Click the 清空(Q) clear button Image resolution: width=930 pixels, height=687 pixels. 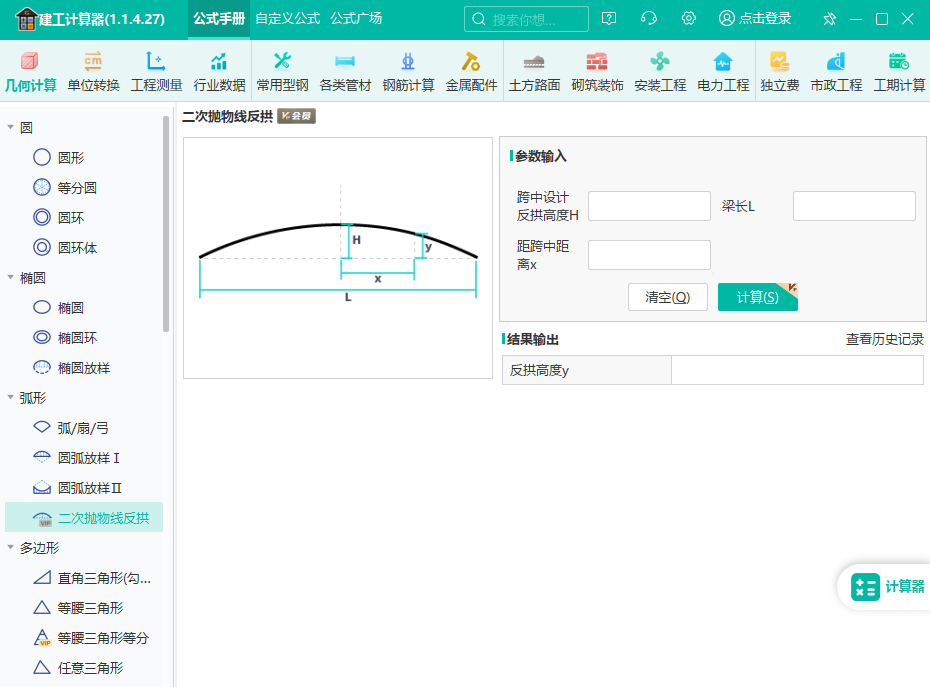point(667,297)
